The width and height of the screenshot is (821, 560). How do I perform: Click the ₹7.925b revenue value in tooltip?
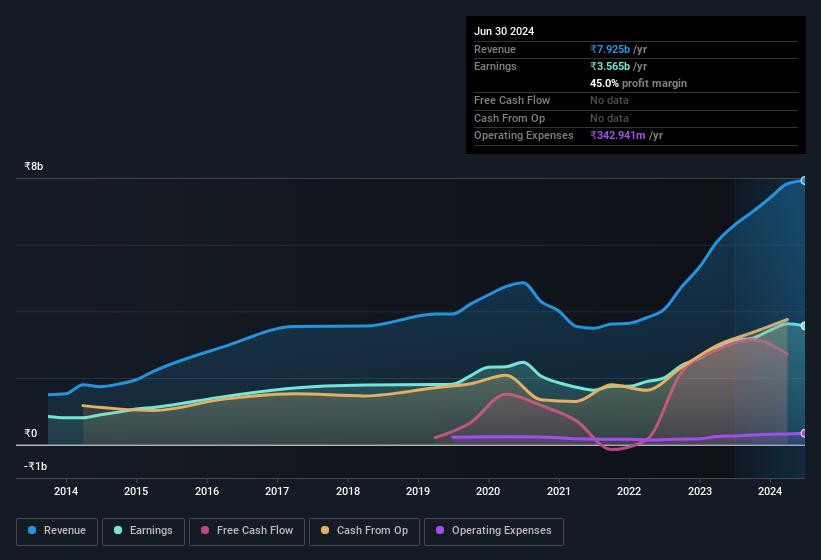click(610, 49)
